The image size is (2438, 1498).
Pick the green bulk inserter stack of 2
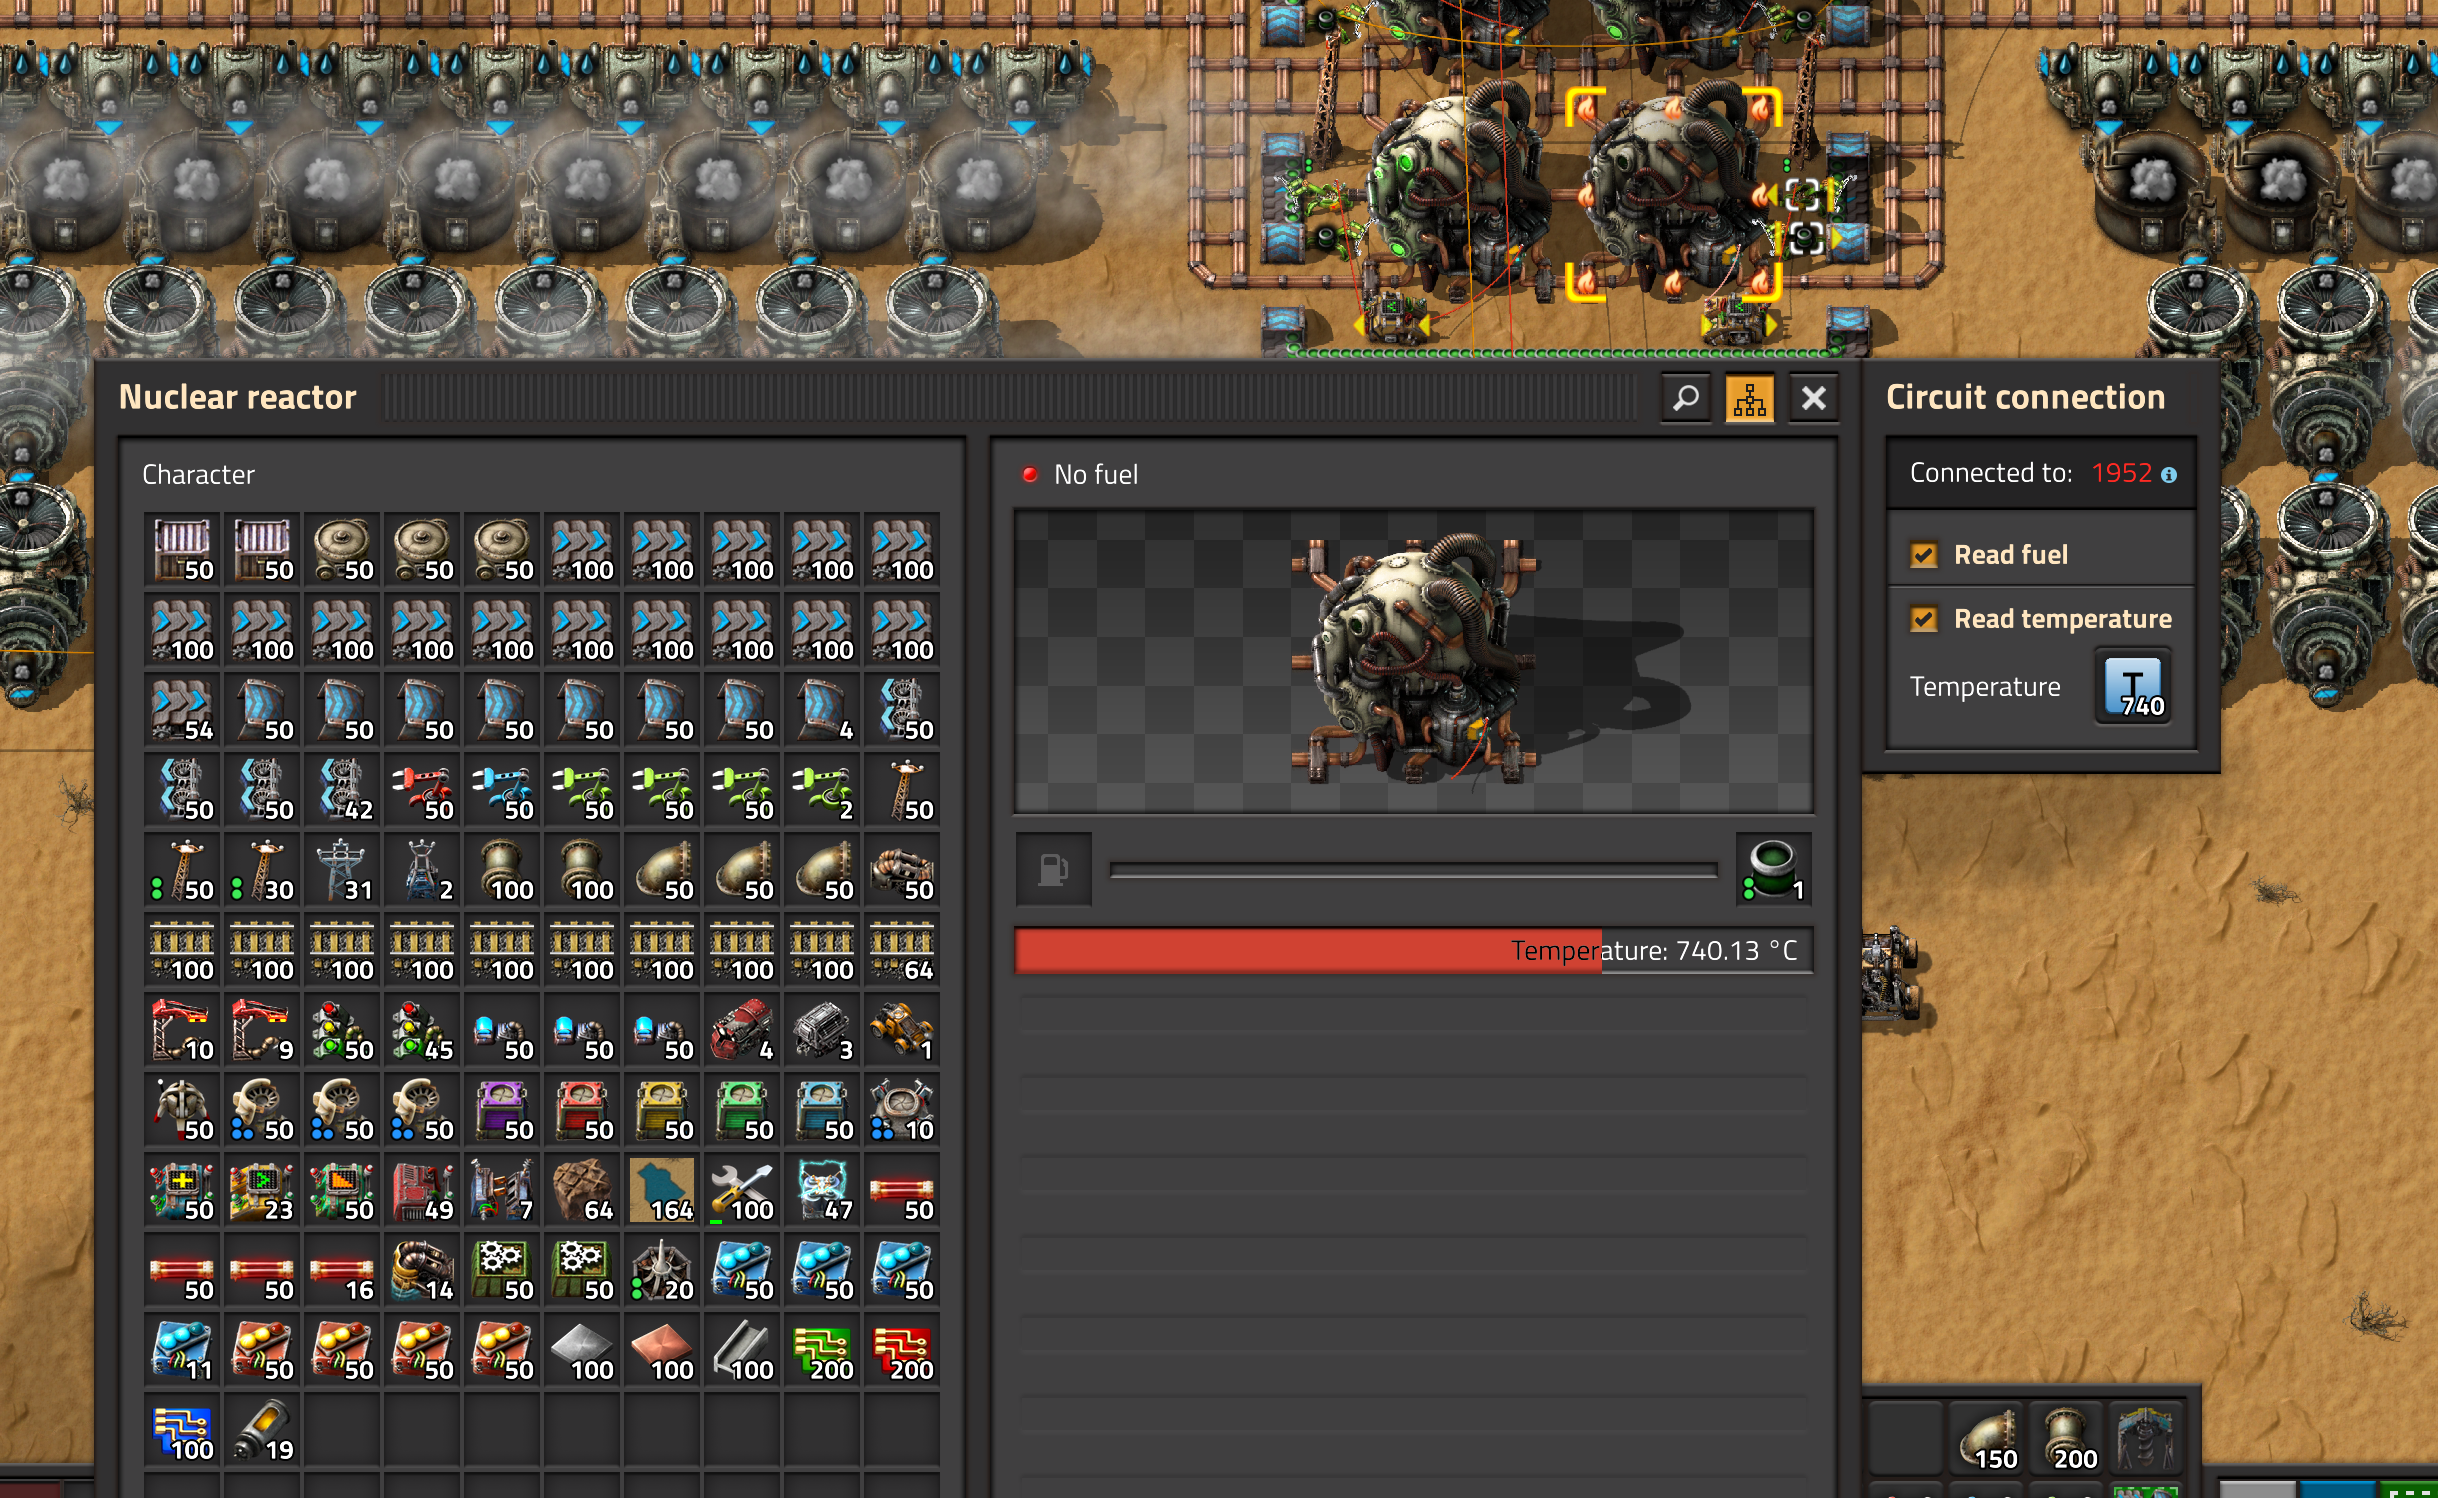tap(822, 789)
